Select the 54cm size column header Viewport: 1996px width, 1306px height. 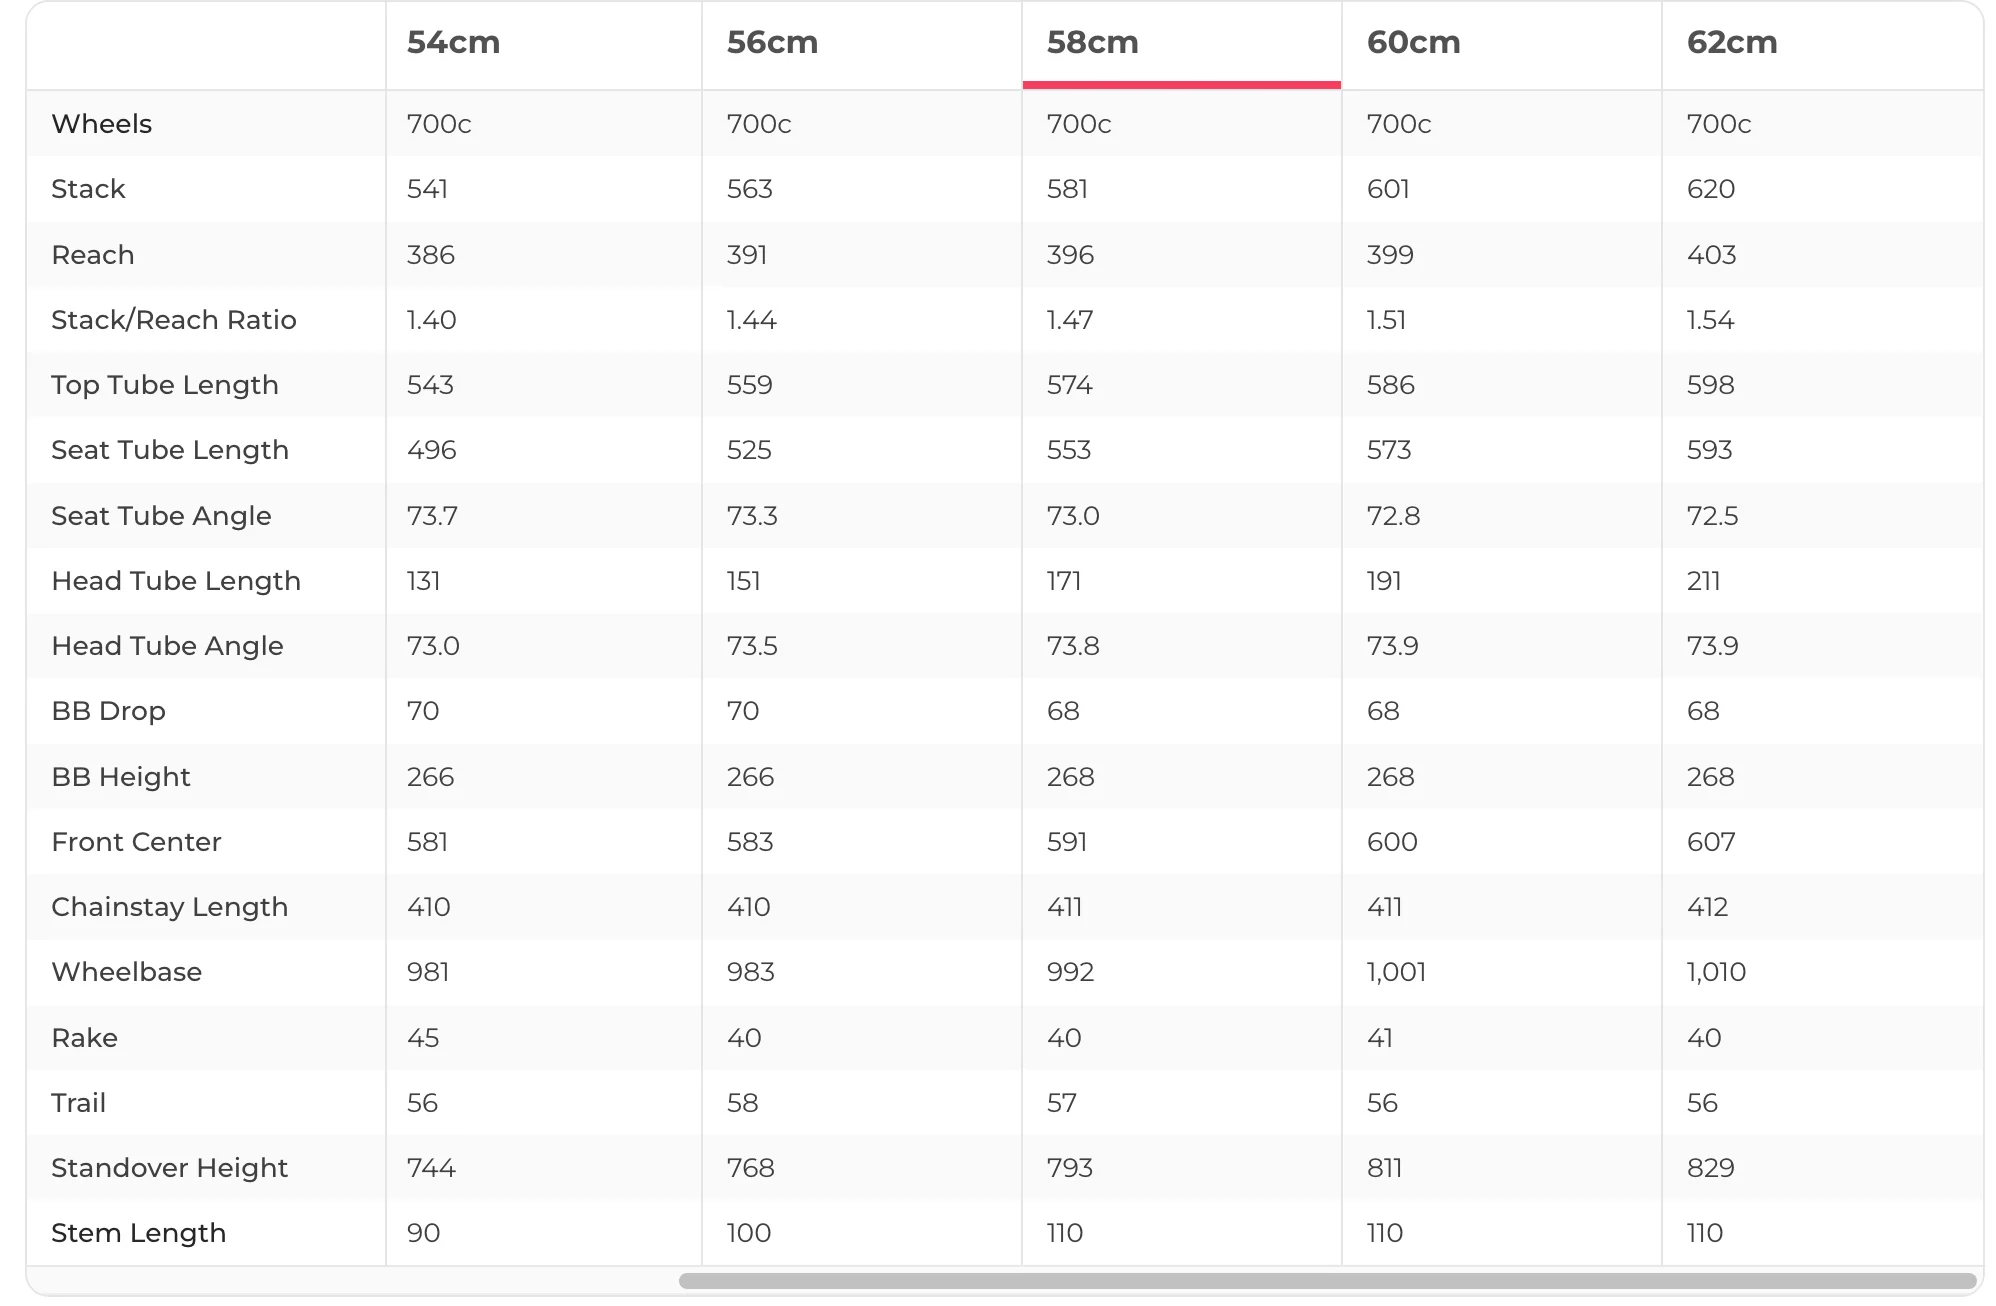coord(453,42)
